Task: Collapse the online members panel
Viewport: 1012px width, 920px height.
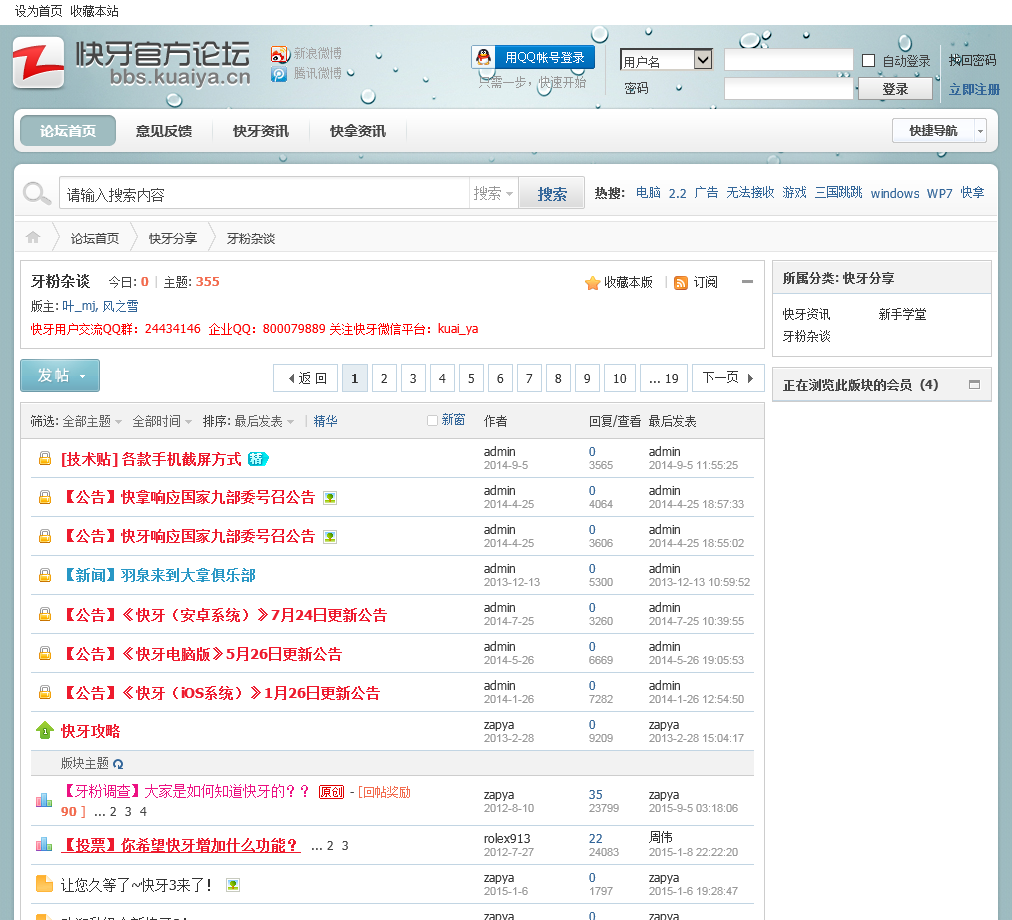Action: coord(974,385)
